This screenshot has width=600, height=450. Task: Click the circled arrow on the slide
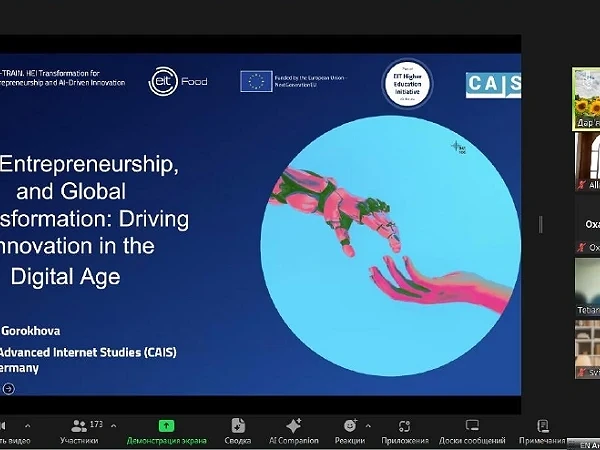[9, 388]
